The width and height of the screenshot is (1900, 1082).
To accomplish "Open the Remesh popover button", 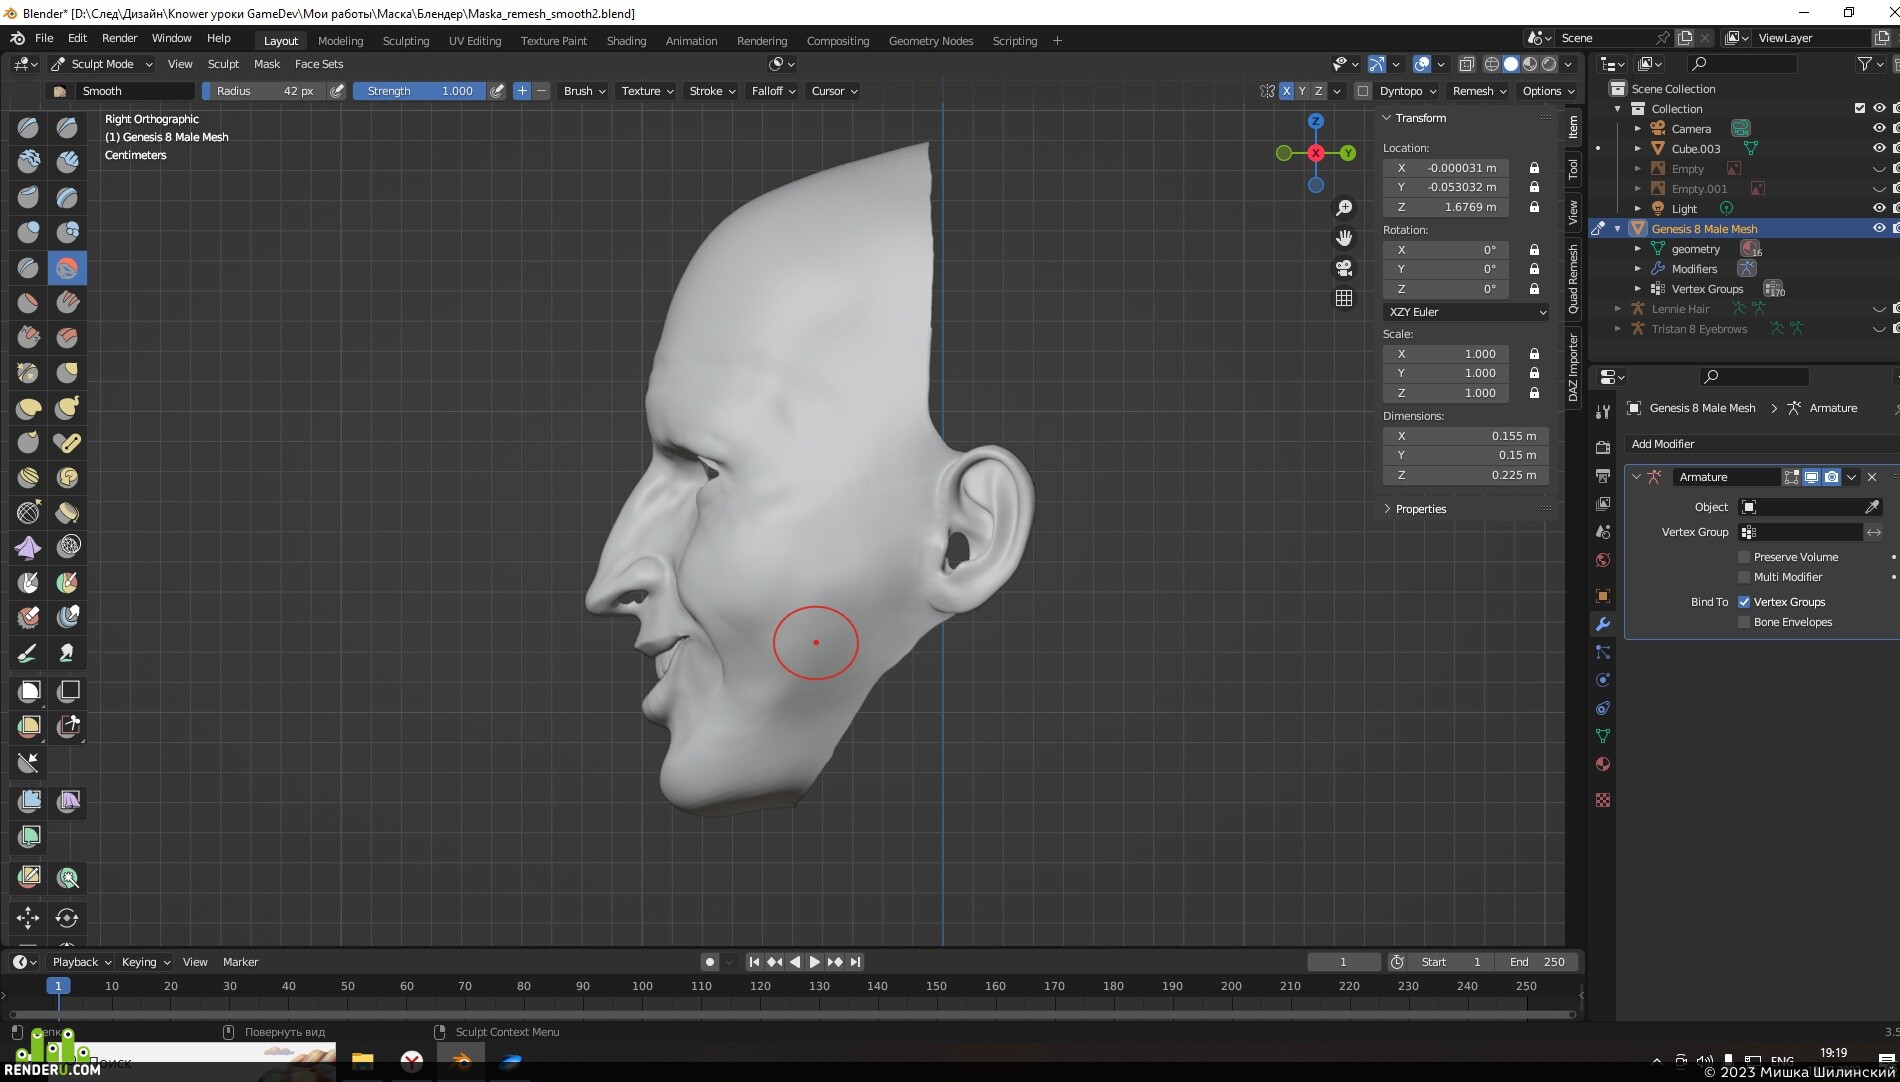I will coord(1479,91).
